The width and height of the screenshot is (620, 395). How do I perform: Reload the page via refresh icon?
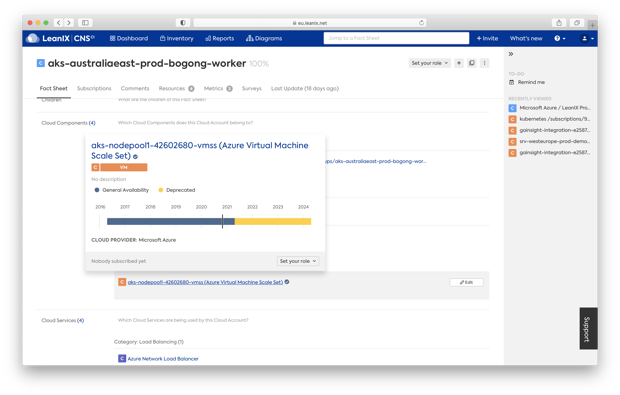(422, 23)
